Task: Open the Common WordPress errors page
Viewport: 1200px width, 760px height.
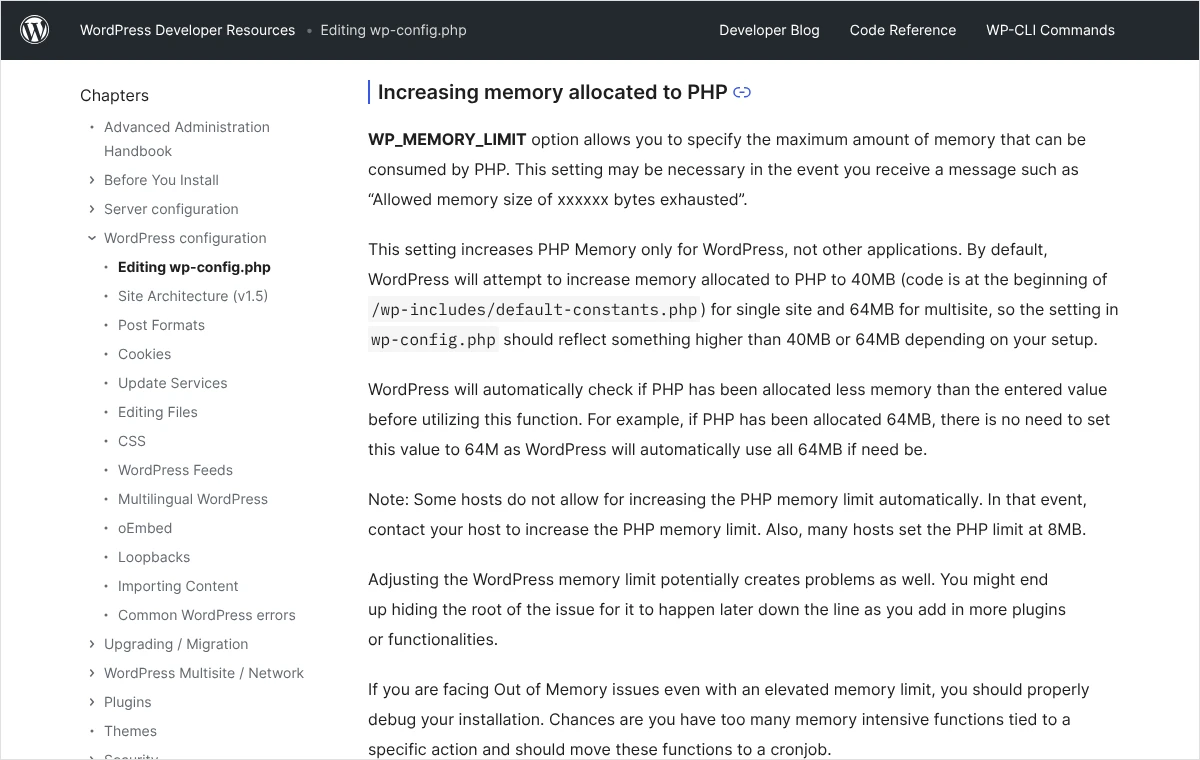Action: [x=207, y=615]
